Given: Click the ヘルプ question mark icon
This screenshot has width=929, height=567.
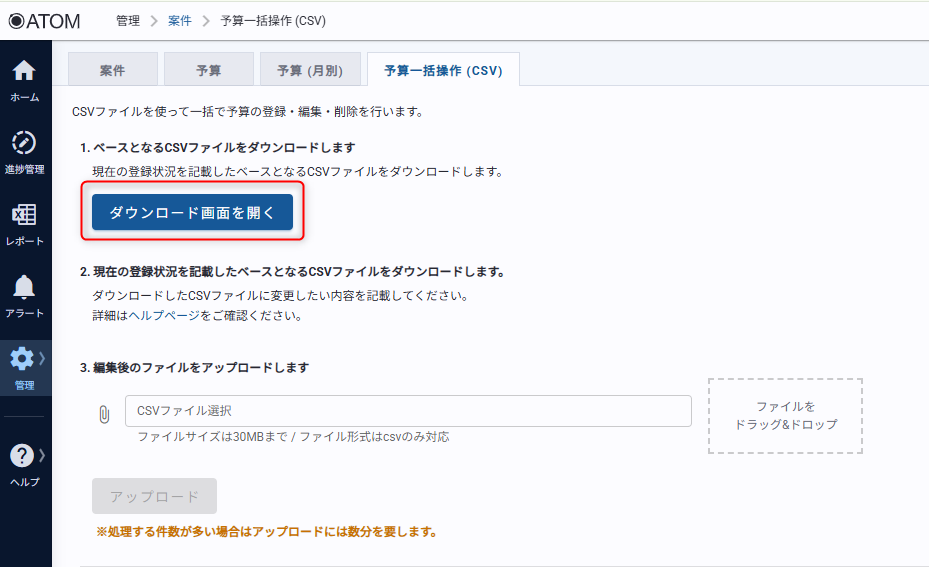Looking at the screenshot, I should tap(22, 456).
